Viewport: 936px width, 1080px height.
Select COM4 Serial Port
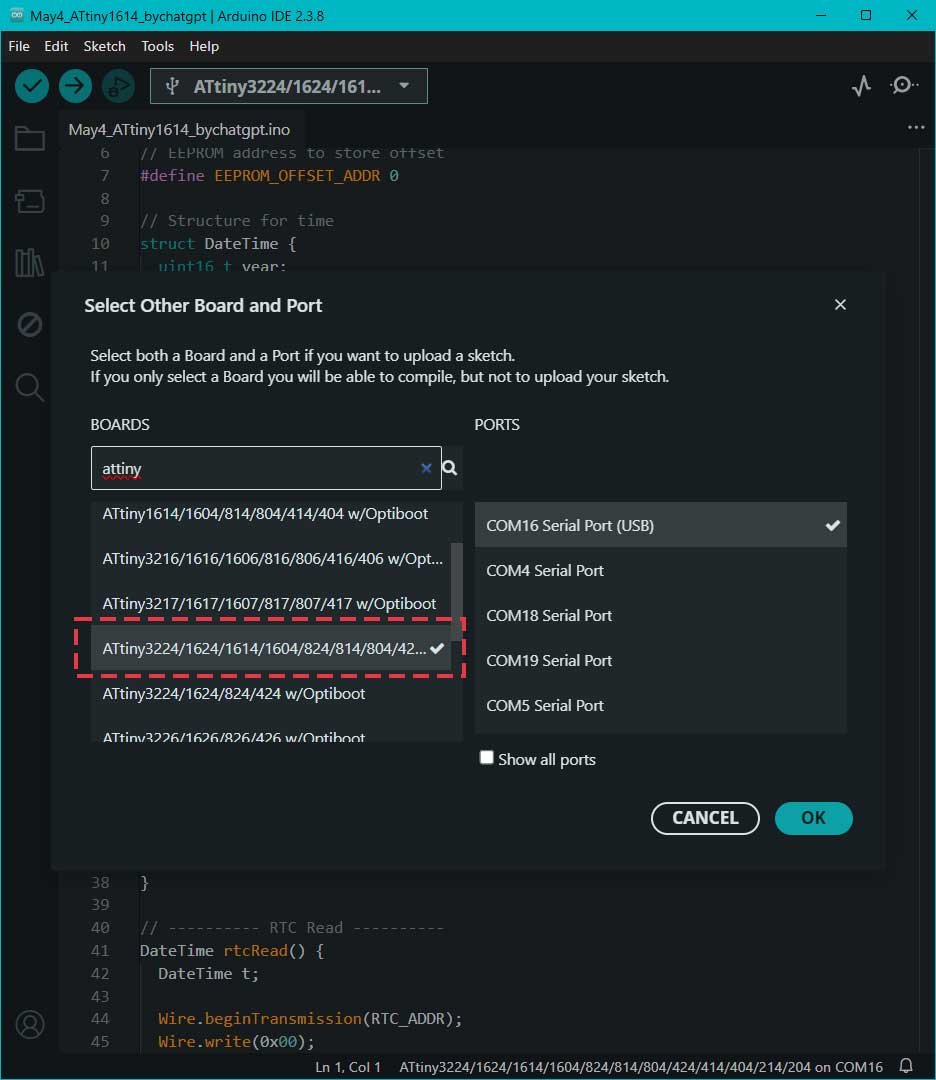click(661, 570)
